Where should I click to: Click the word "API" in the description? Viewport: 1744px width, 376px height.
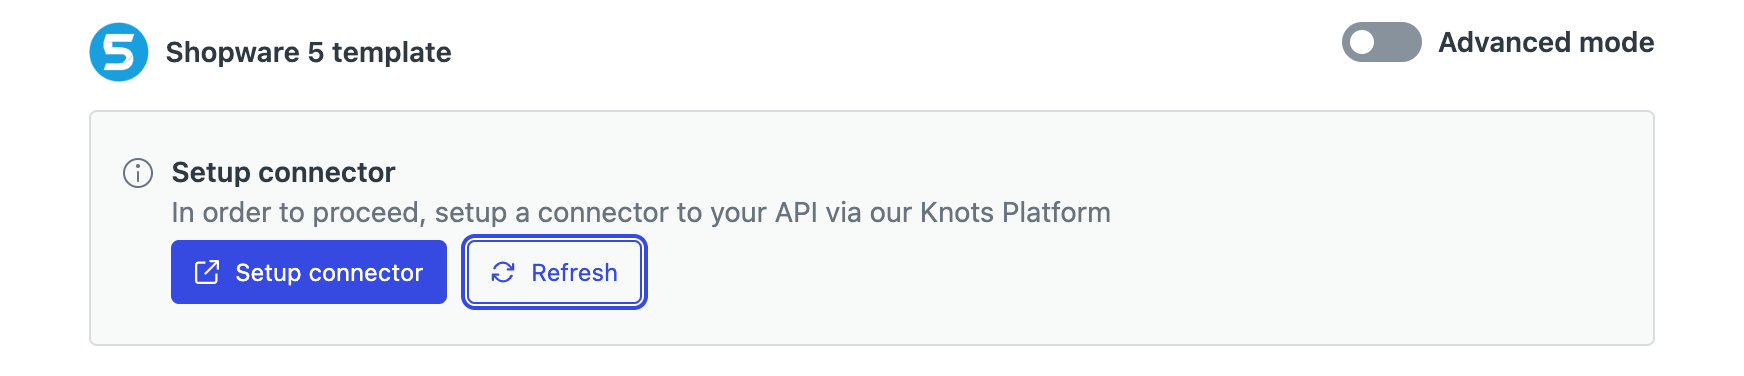click(x=796, y=212)
